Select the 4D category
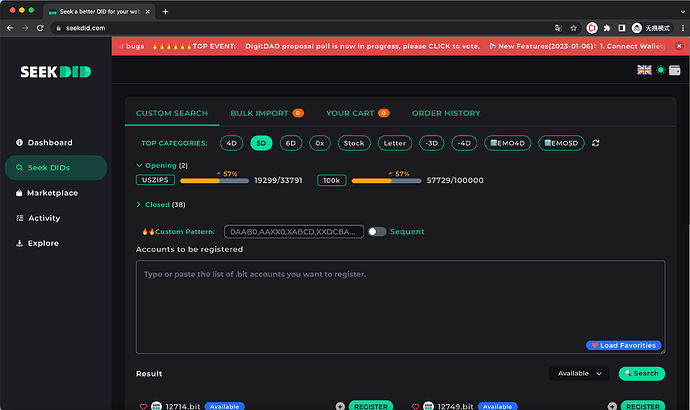This screenshot has width=690, height=410. 231,143
